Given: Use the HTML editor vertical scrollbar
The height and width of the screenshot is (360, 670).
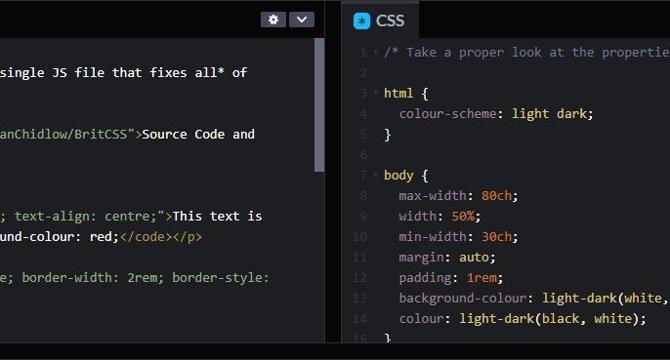Looking at the screenshot, I should (319, 105).
